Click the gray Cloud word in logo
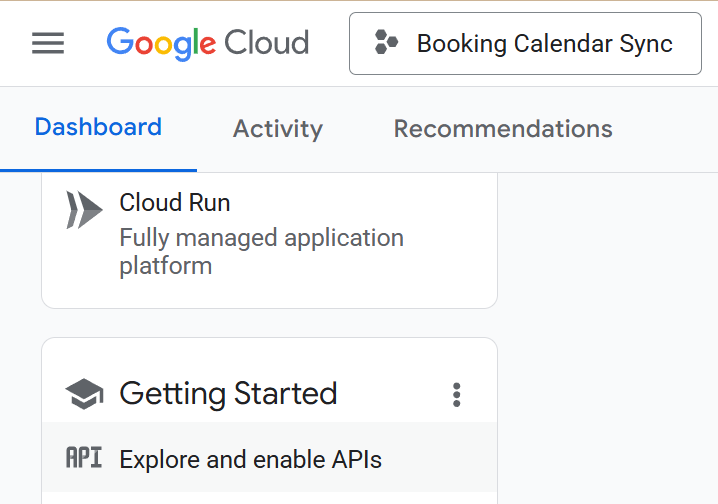This screenshot has width=718, height=504. (266, 43)
